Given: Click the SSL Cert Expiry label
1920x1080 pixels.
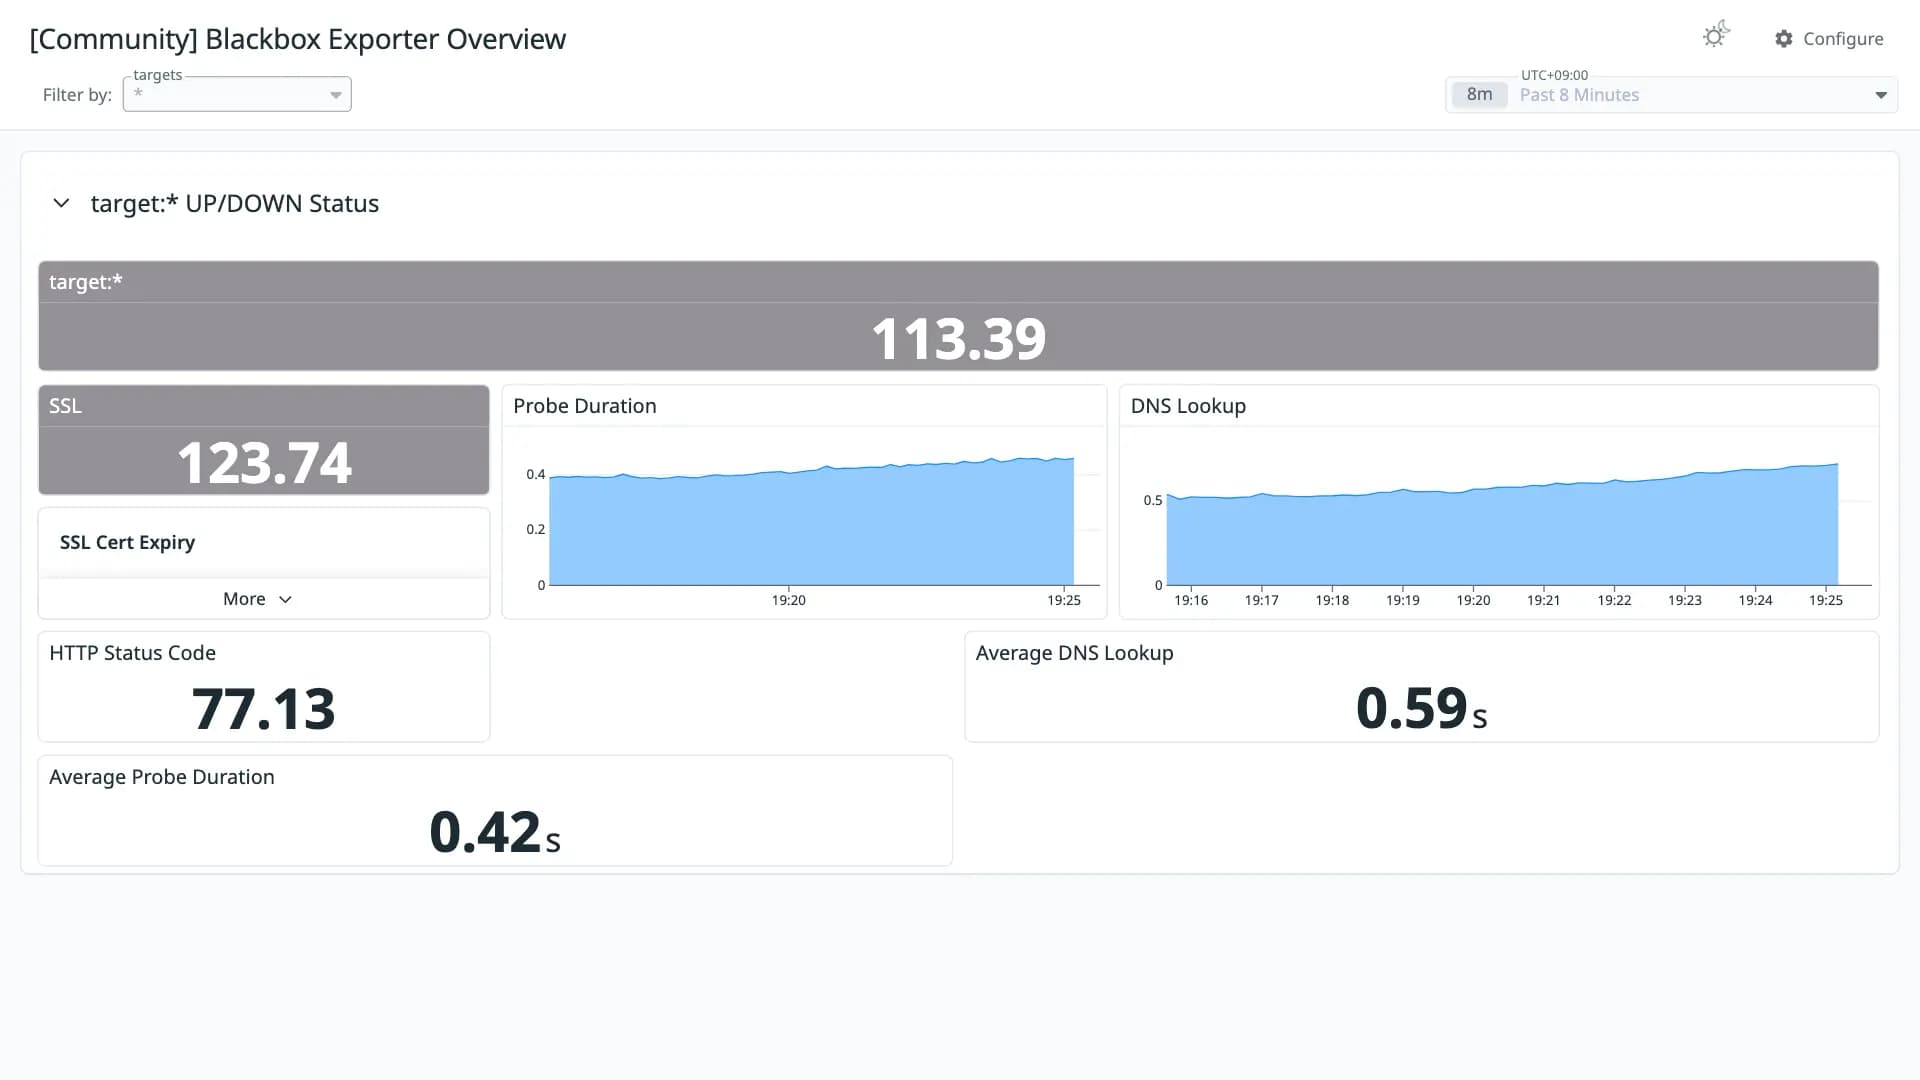Looking at the screenshot, I should coord(127,542).
